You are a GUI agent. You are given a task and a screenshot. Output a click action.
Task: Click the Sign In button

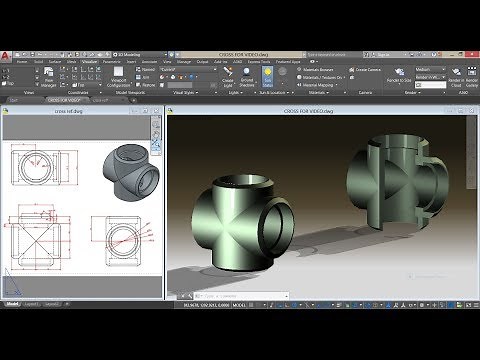pos(383,54)
